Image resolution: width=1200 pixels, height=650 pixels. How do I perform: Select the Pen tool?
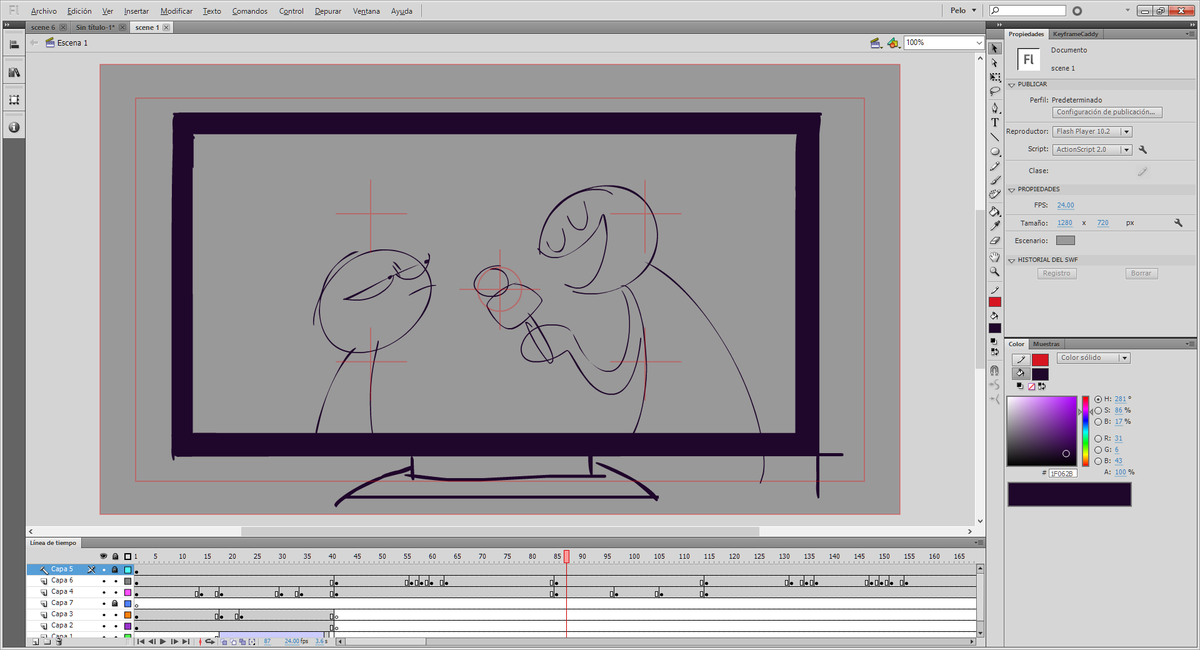994,107
